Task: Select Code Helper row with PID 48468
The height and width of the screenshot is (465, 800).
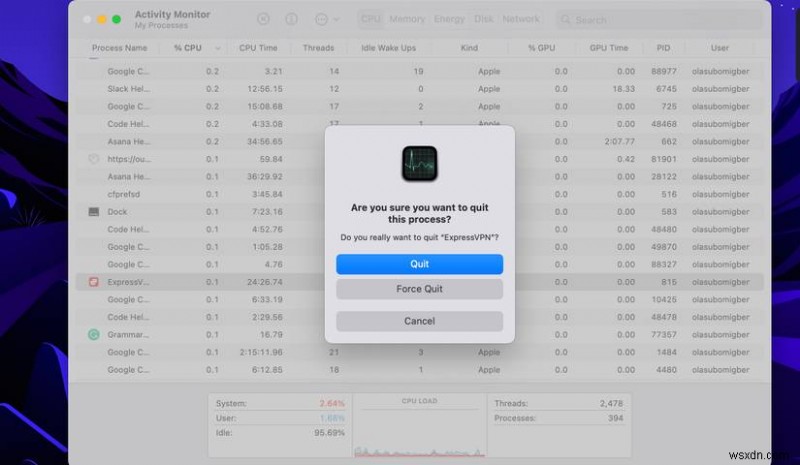Action: point(419,124)
